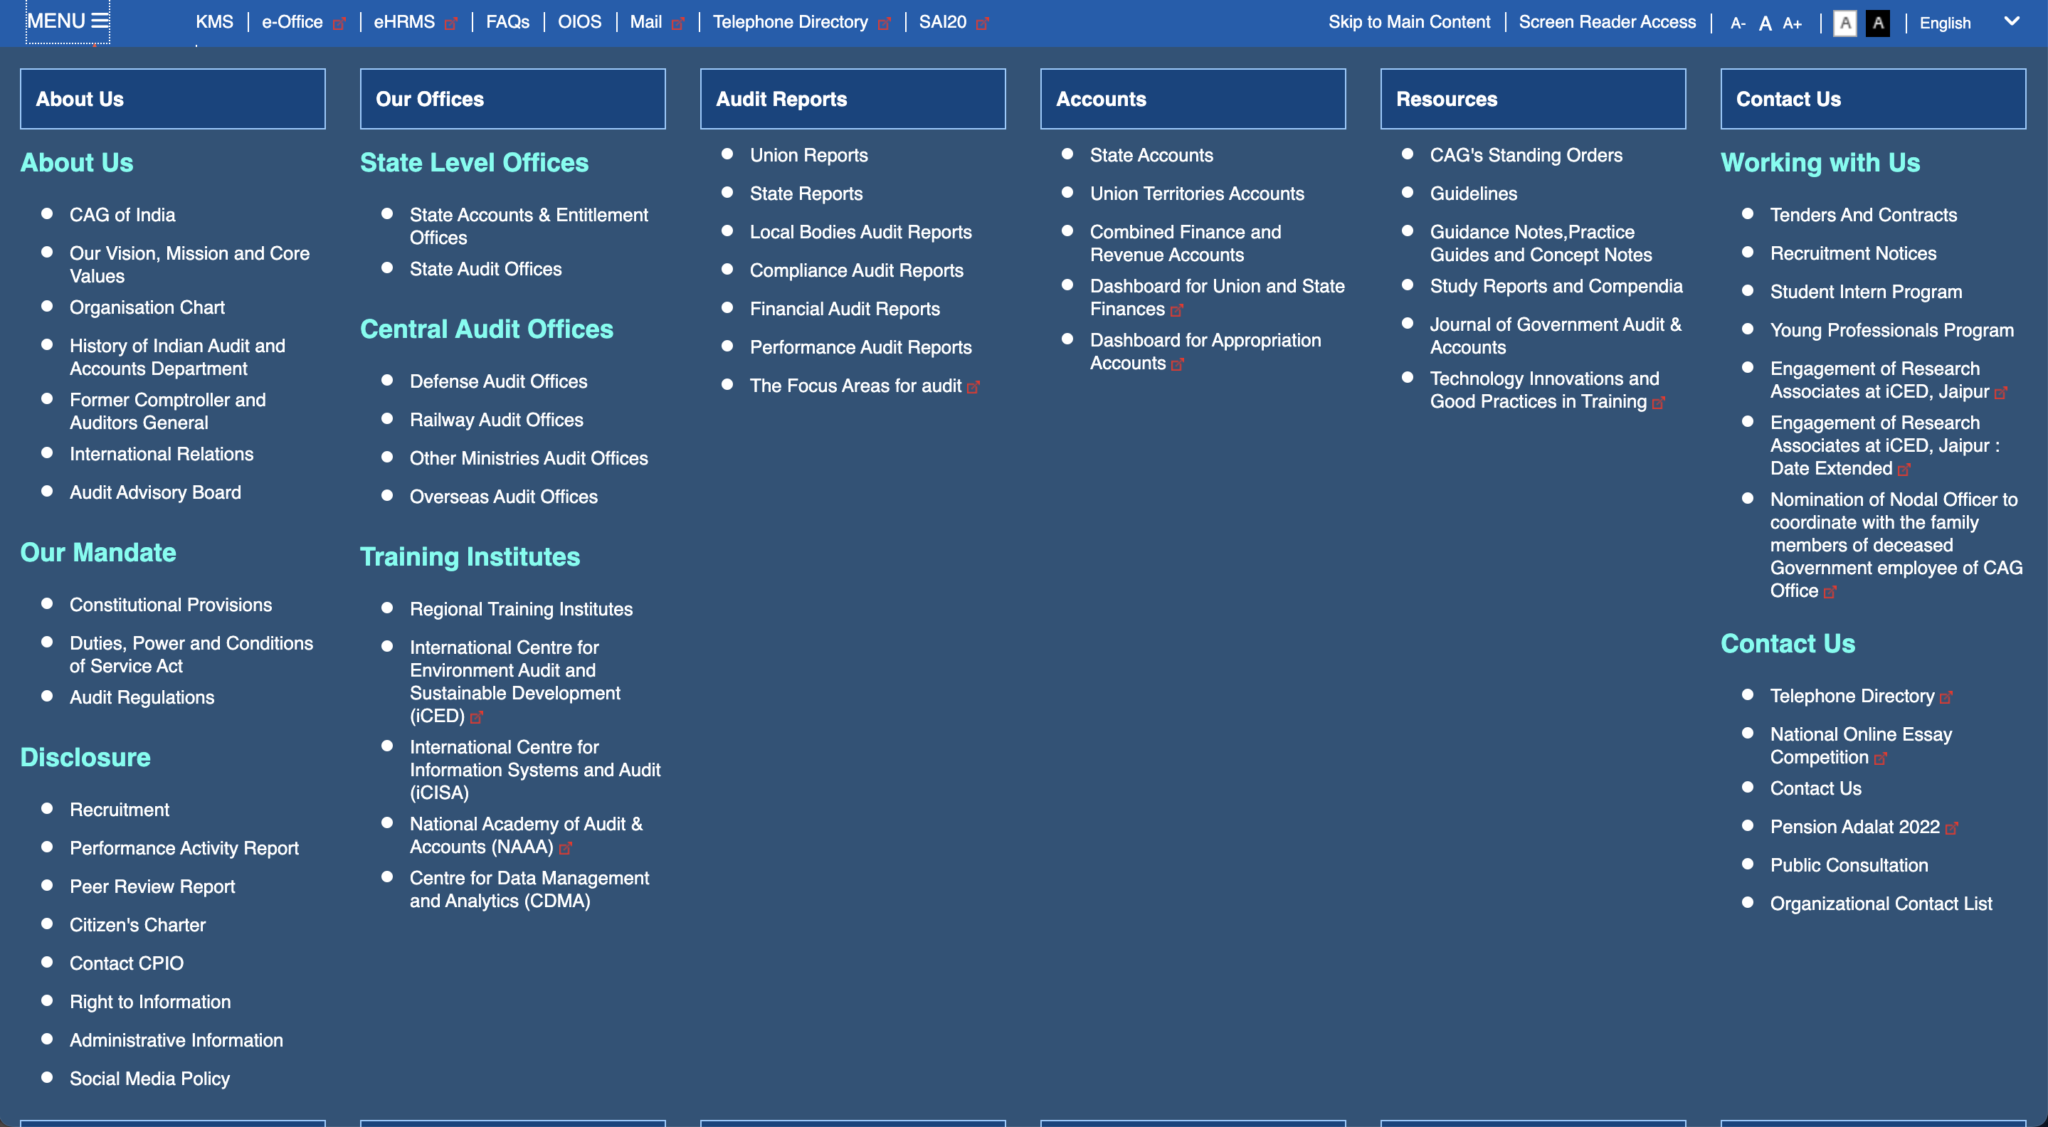
Task: Click the decrease font size A- icon
Action: (1738, 23)
